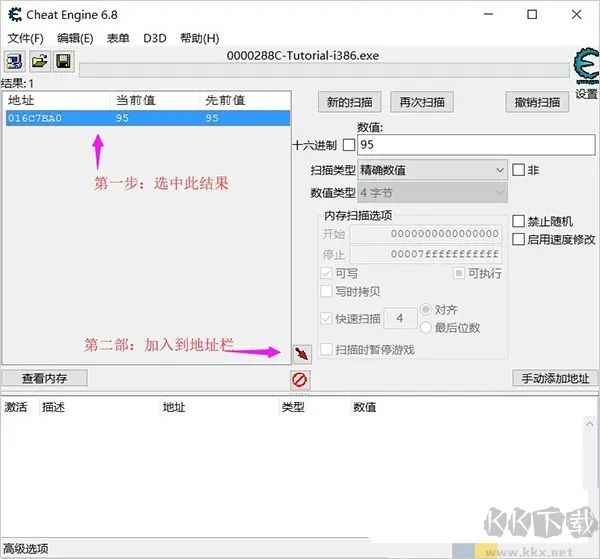Click the open process computer icon

[15, 62]
